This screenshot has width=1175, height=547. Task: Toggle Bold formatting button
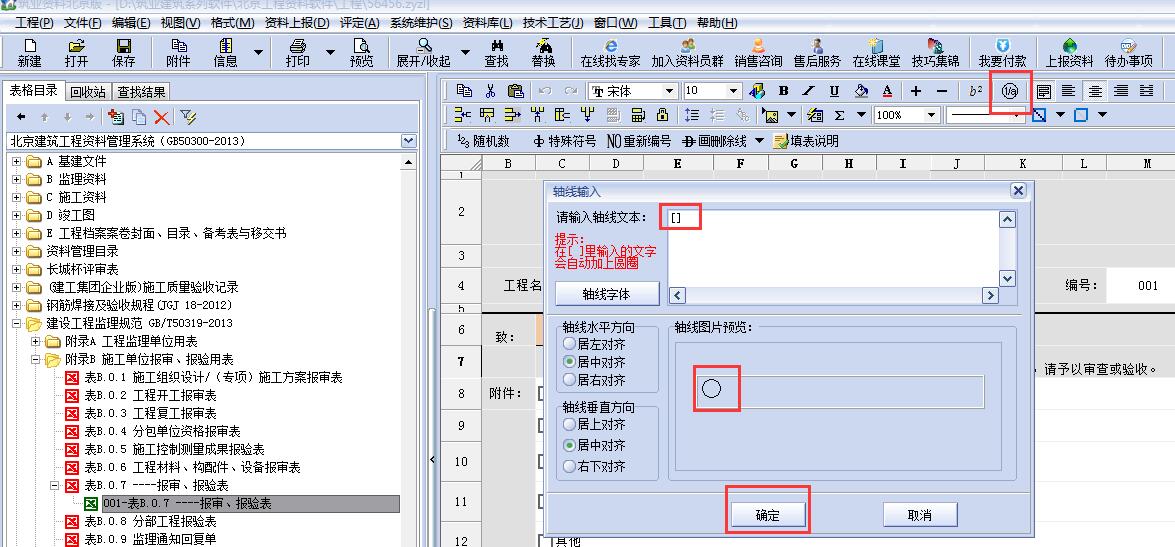tap(783, 91)
